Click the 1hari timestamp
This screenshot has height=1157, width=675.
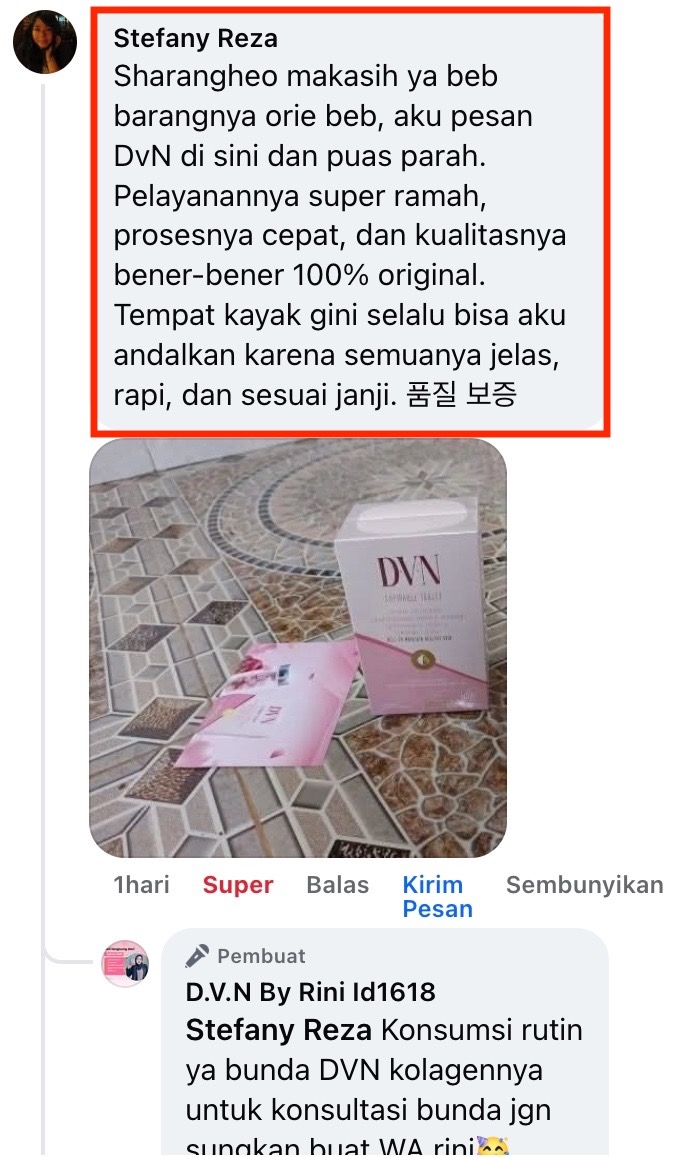coord(142,885)
